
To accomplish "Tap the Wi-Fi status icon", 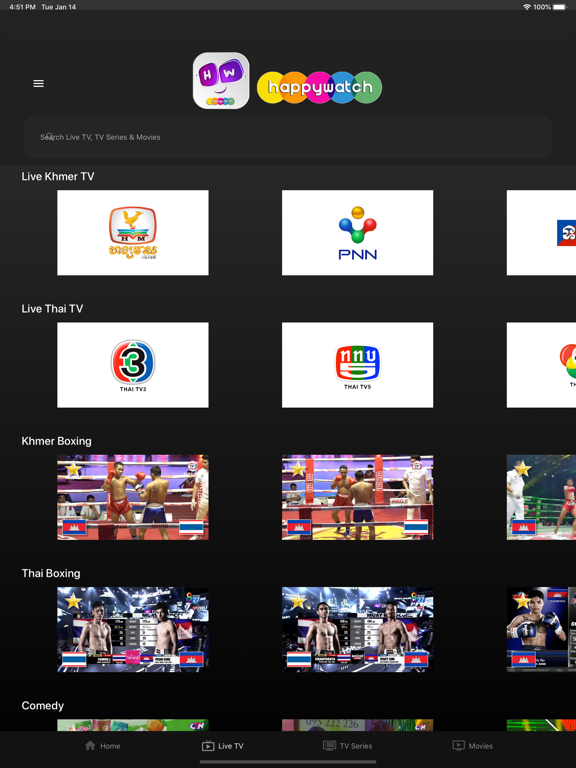I will pyautogui.click(x=527, y=7).
